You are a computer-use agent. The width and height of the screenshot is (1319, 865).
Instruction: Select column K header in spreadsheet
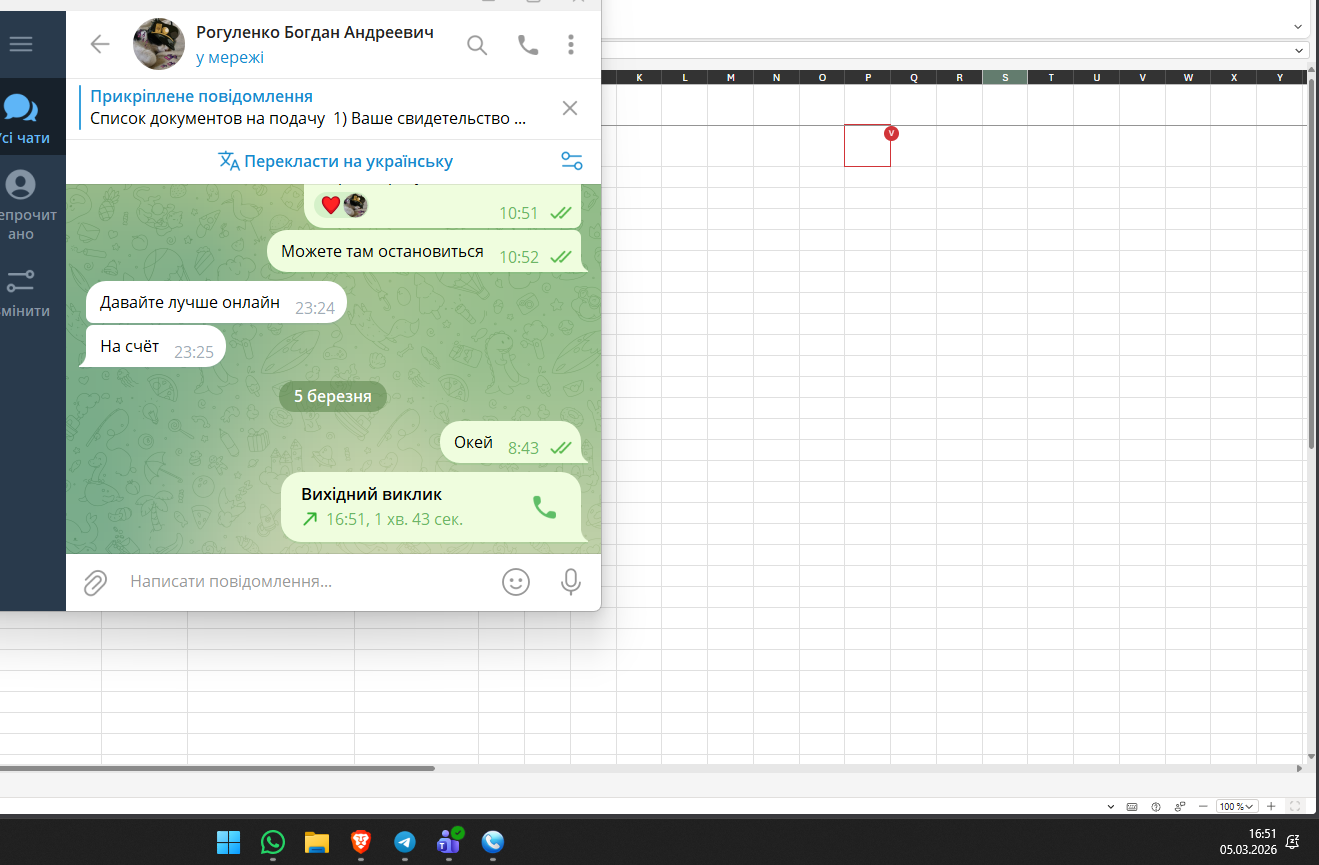[x=639, y=77]
